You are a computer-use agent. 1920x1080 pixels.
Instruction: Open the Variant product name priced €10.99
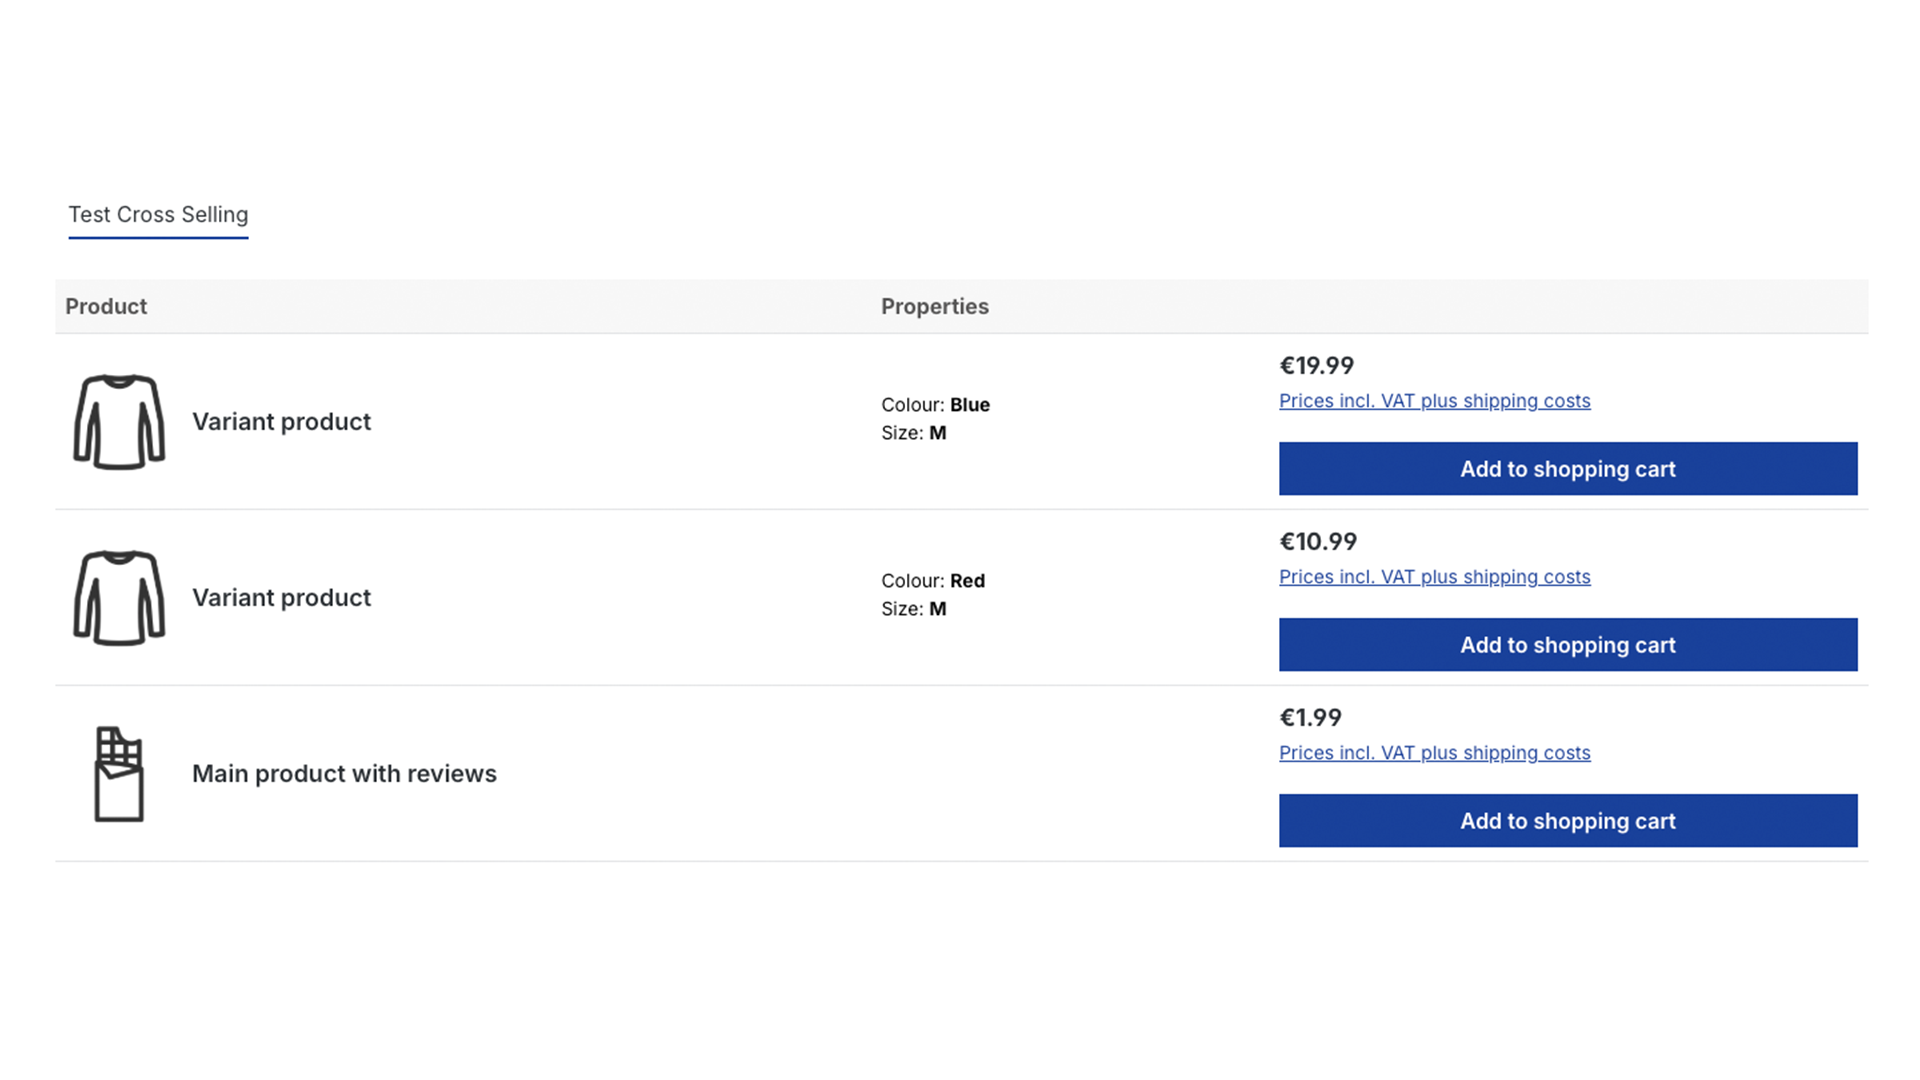[x=281, y=598]
